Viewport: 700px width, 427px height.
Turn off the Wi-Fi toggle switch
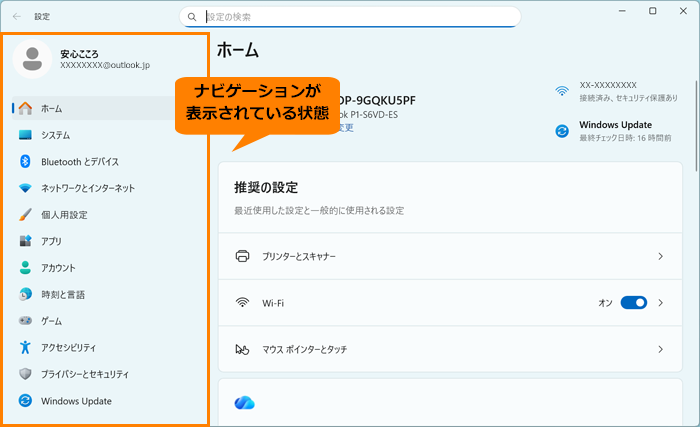click(x=633, y=303)
